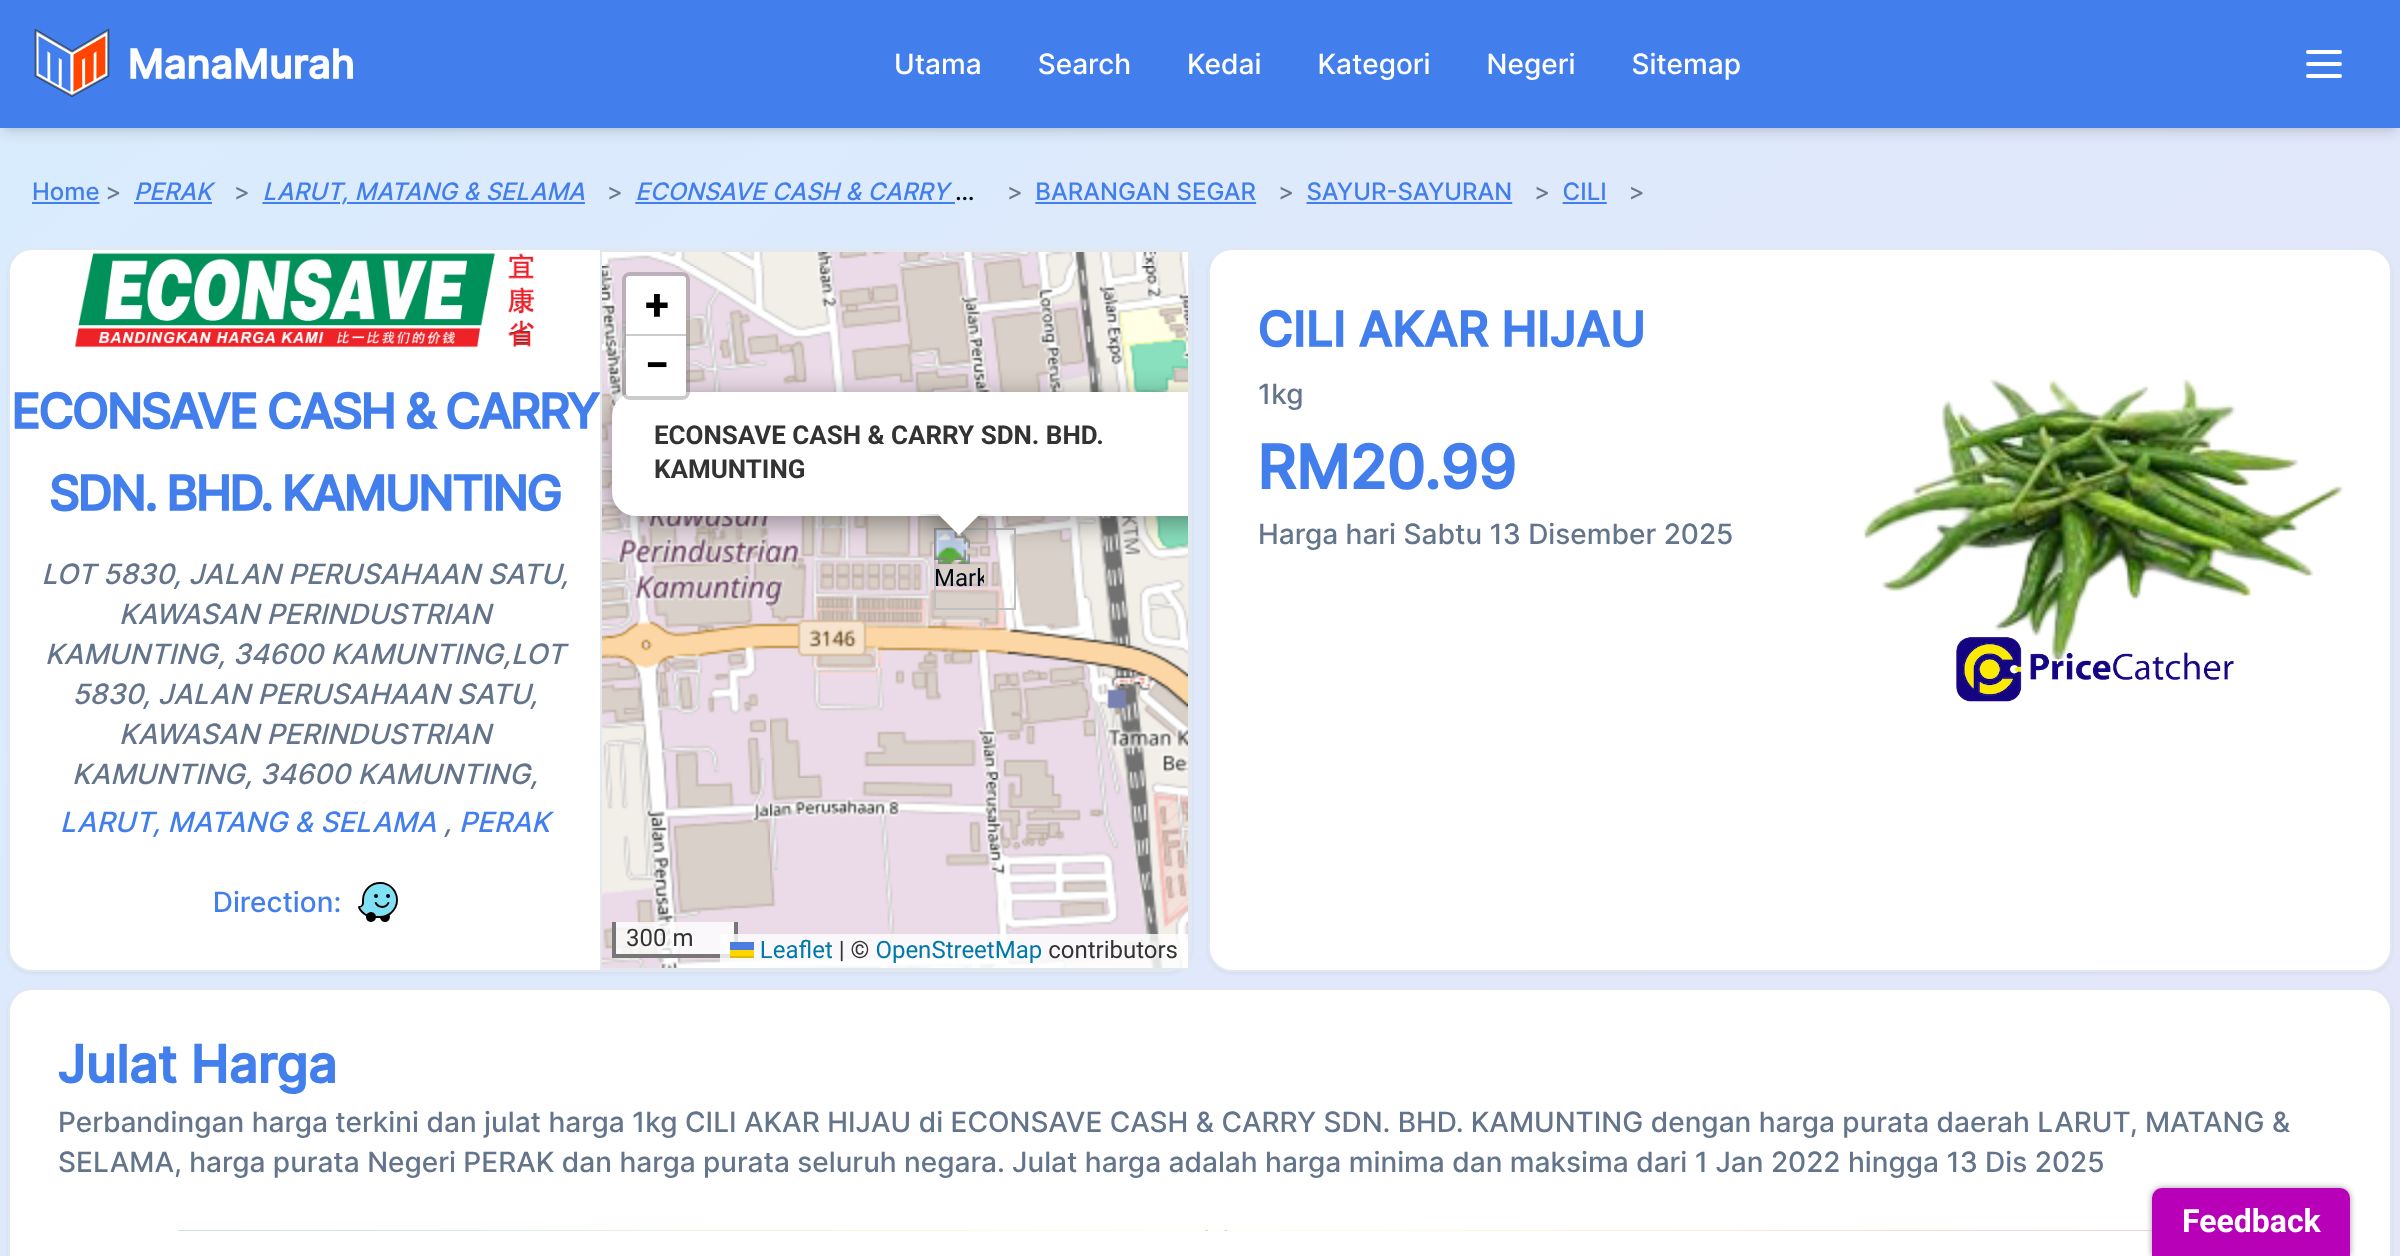This screenshot has width=2400, height=1256.
Task: Open the SAYUR-SAYURAN breadcrumb link
Action: (x=1408, y=191)
